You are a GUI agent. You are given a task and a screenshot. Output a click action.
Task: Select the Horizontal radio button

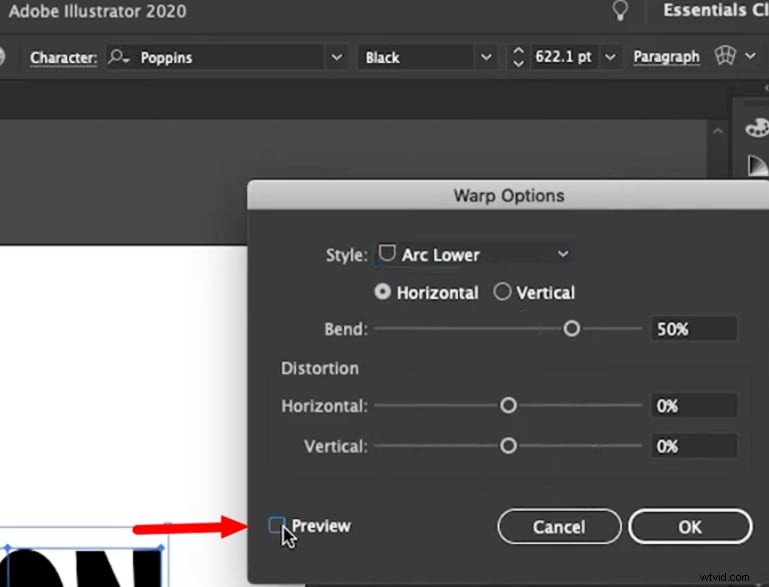(382, 293)
